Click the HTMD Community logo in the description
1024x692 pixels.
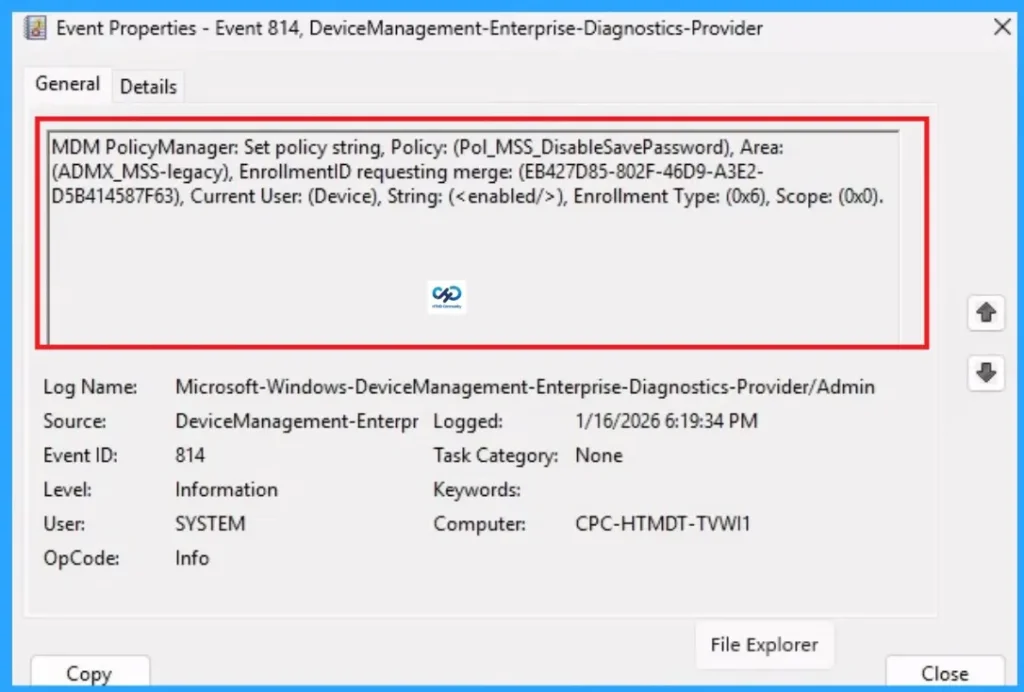[x=446, y=296]
